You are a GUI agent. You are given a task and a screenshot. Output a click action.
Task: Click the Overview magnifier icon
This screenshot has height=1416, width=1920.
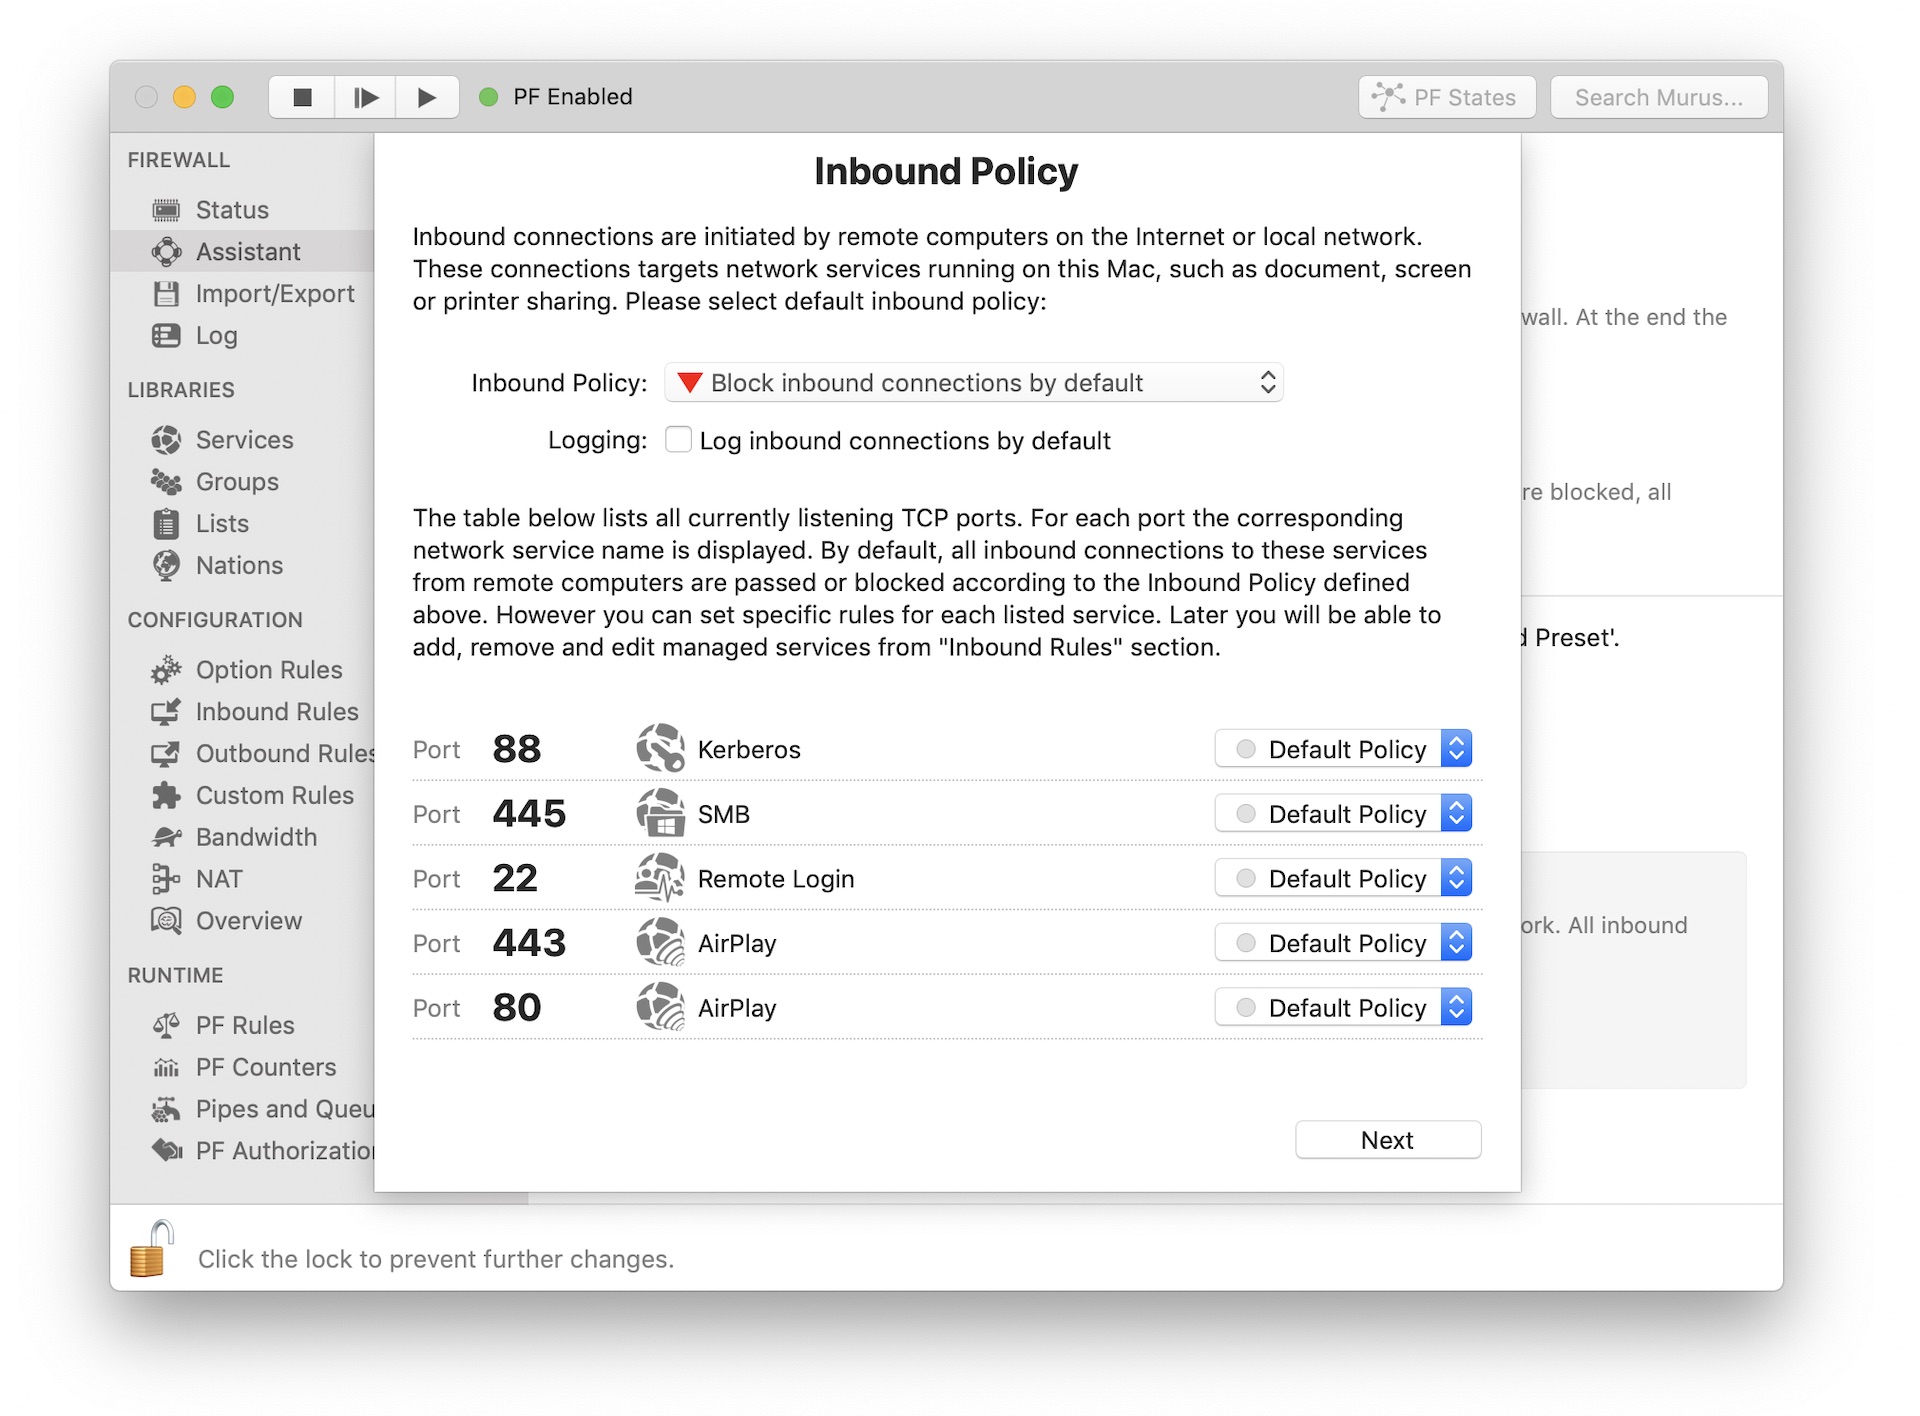coord(166,921)
